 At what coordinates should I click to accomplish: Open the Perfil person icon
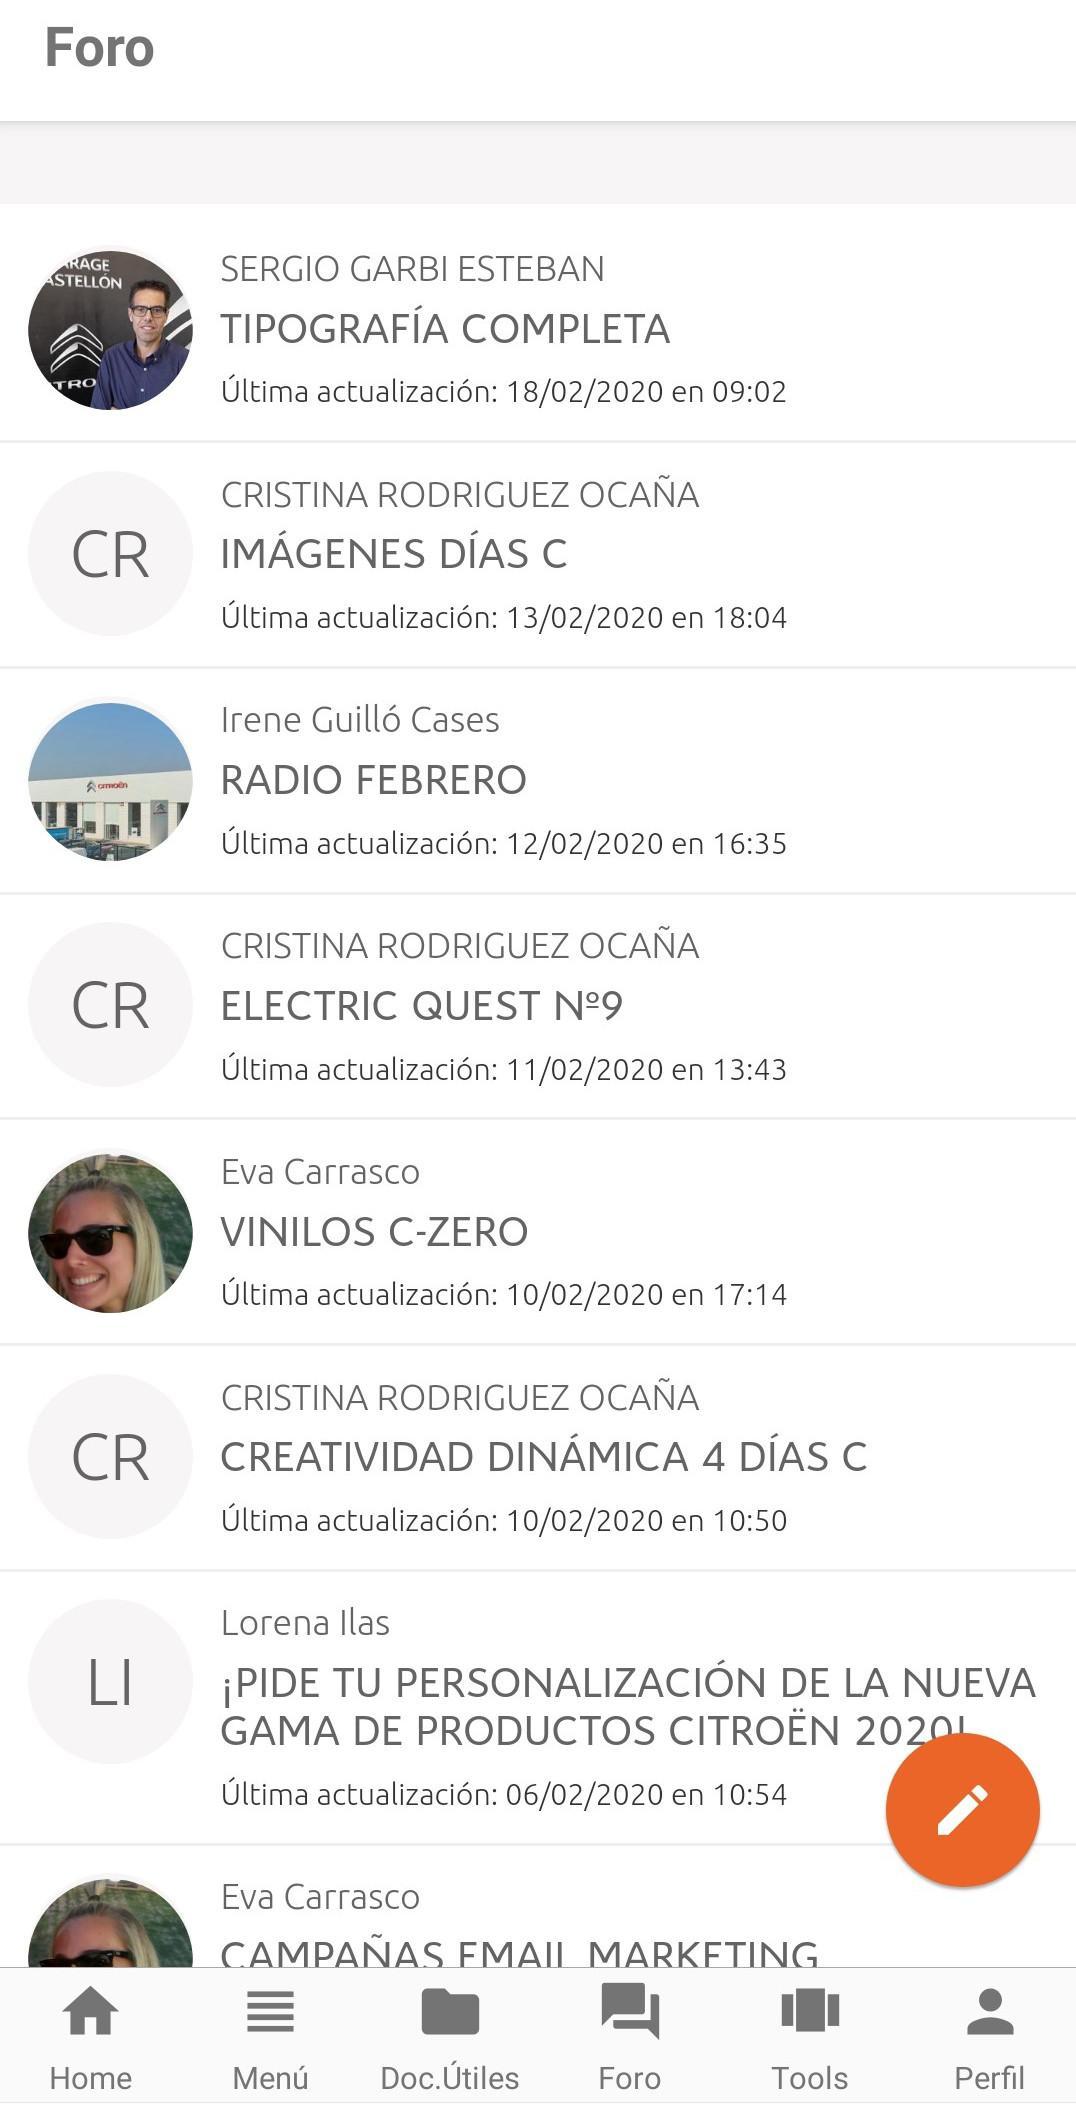pos(990,2011)
